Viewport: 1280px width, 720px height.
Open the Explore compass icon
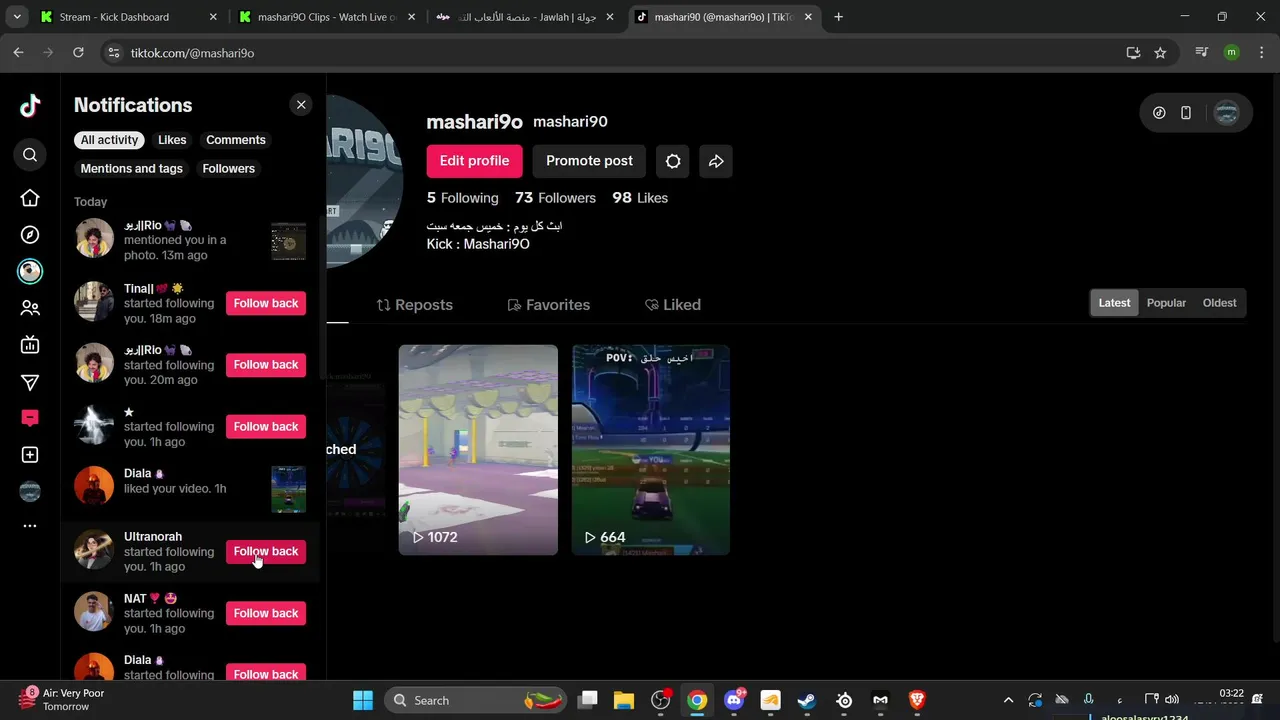(30, 235)
